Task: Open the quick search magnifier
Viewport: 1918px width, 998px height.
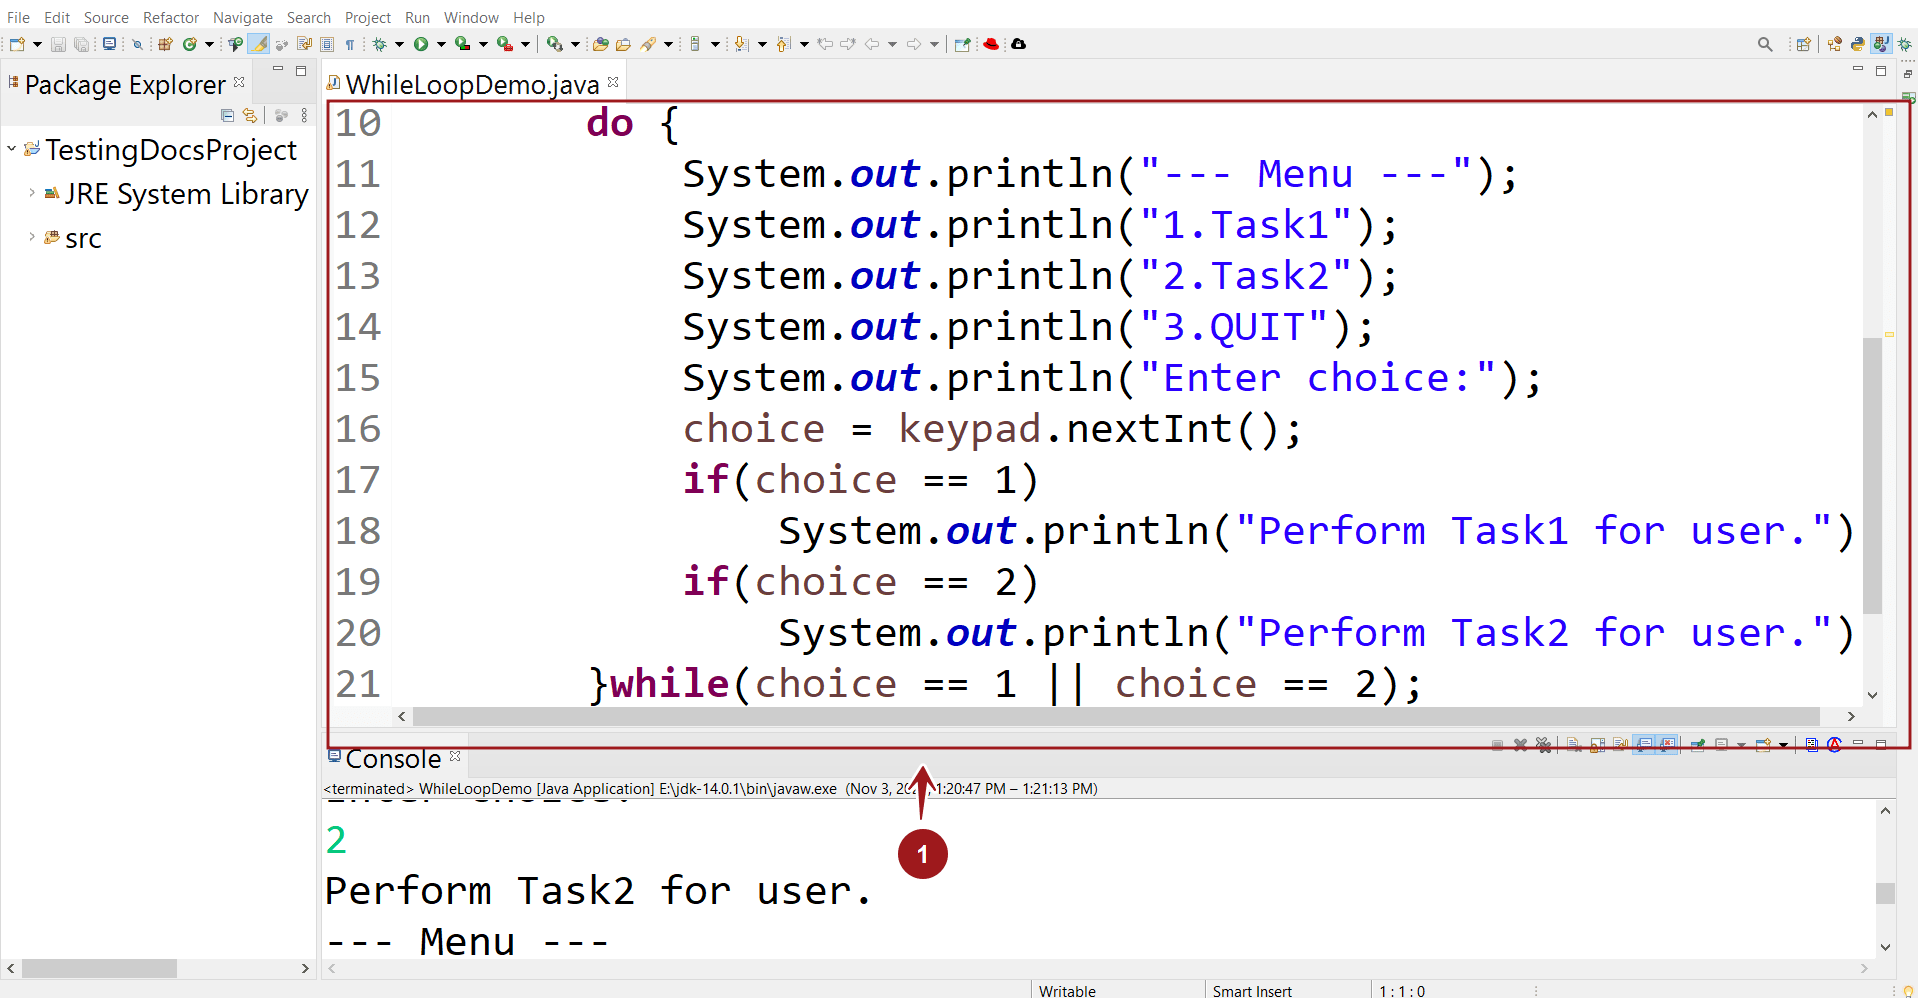Action: click(x=1765, y=43)
